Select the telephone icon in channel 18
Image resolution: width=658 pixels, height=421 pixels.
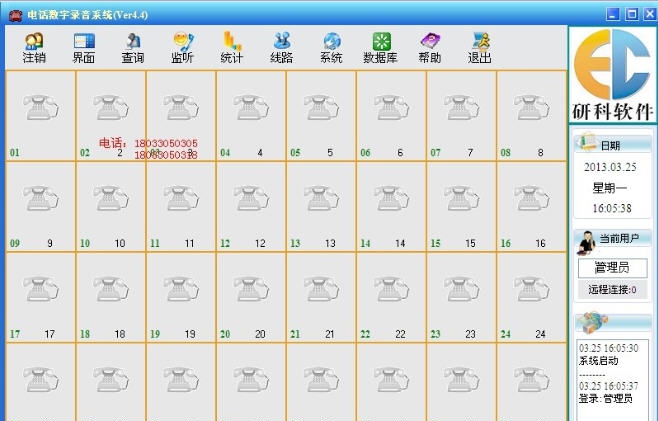tap(111, 289)
